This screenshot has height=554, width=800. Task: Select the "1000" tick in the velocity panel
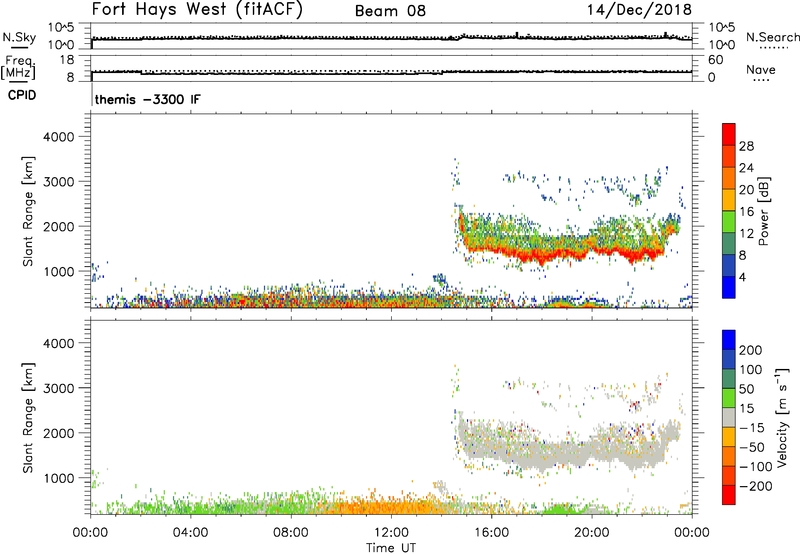58,478
